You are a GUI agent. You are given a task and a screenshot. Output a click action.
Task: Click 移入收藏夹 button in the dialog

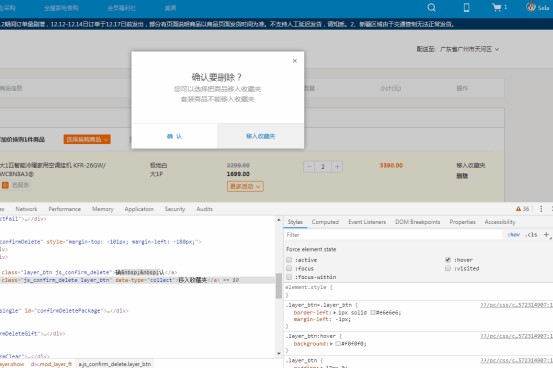click(261, 136)
